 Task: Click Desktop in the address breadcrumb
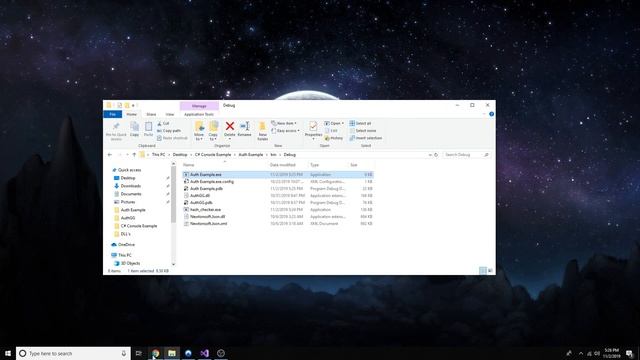click(180, 155)
